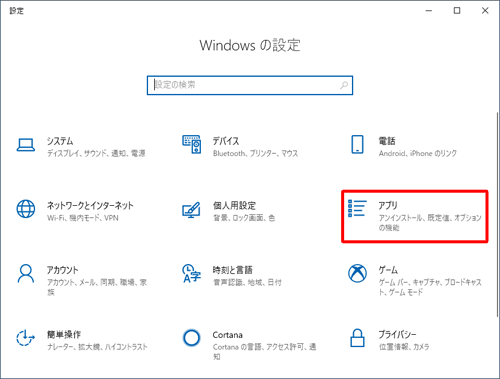Click the text 音声認識、地域、日付
This screenshot has height=379, width=500.
coord(247,283)
